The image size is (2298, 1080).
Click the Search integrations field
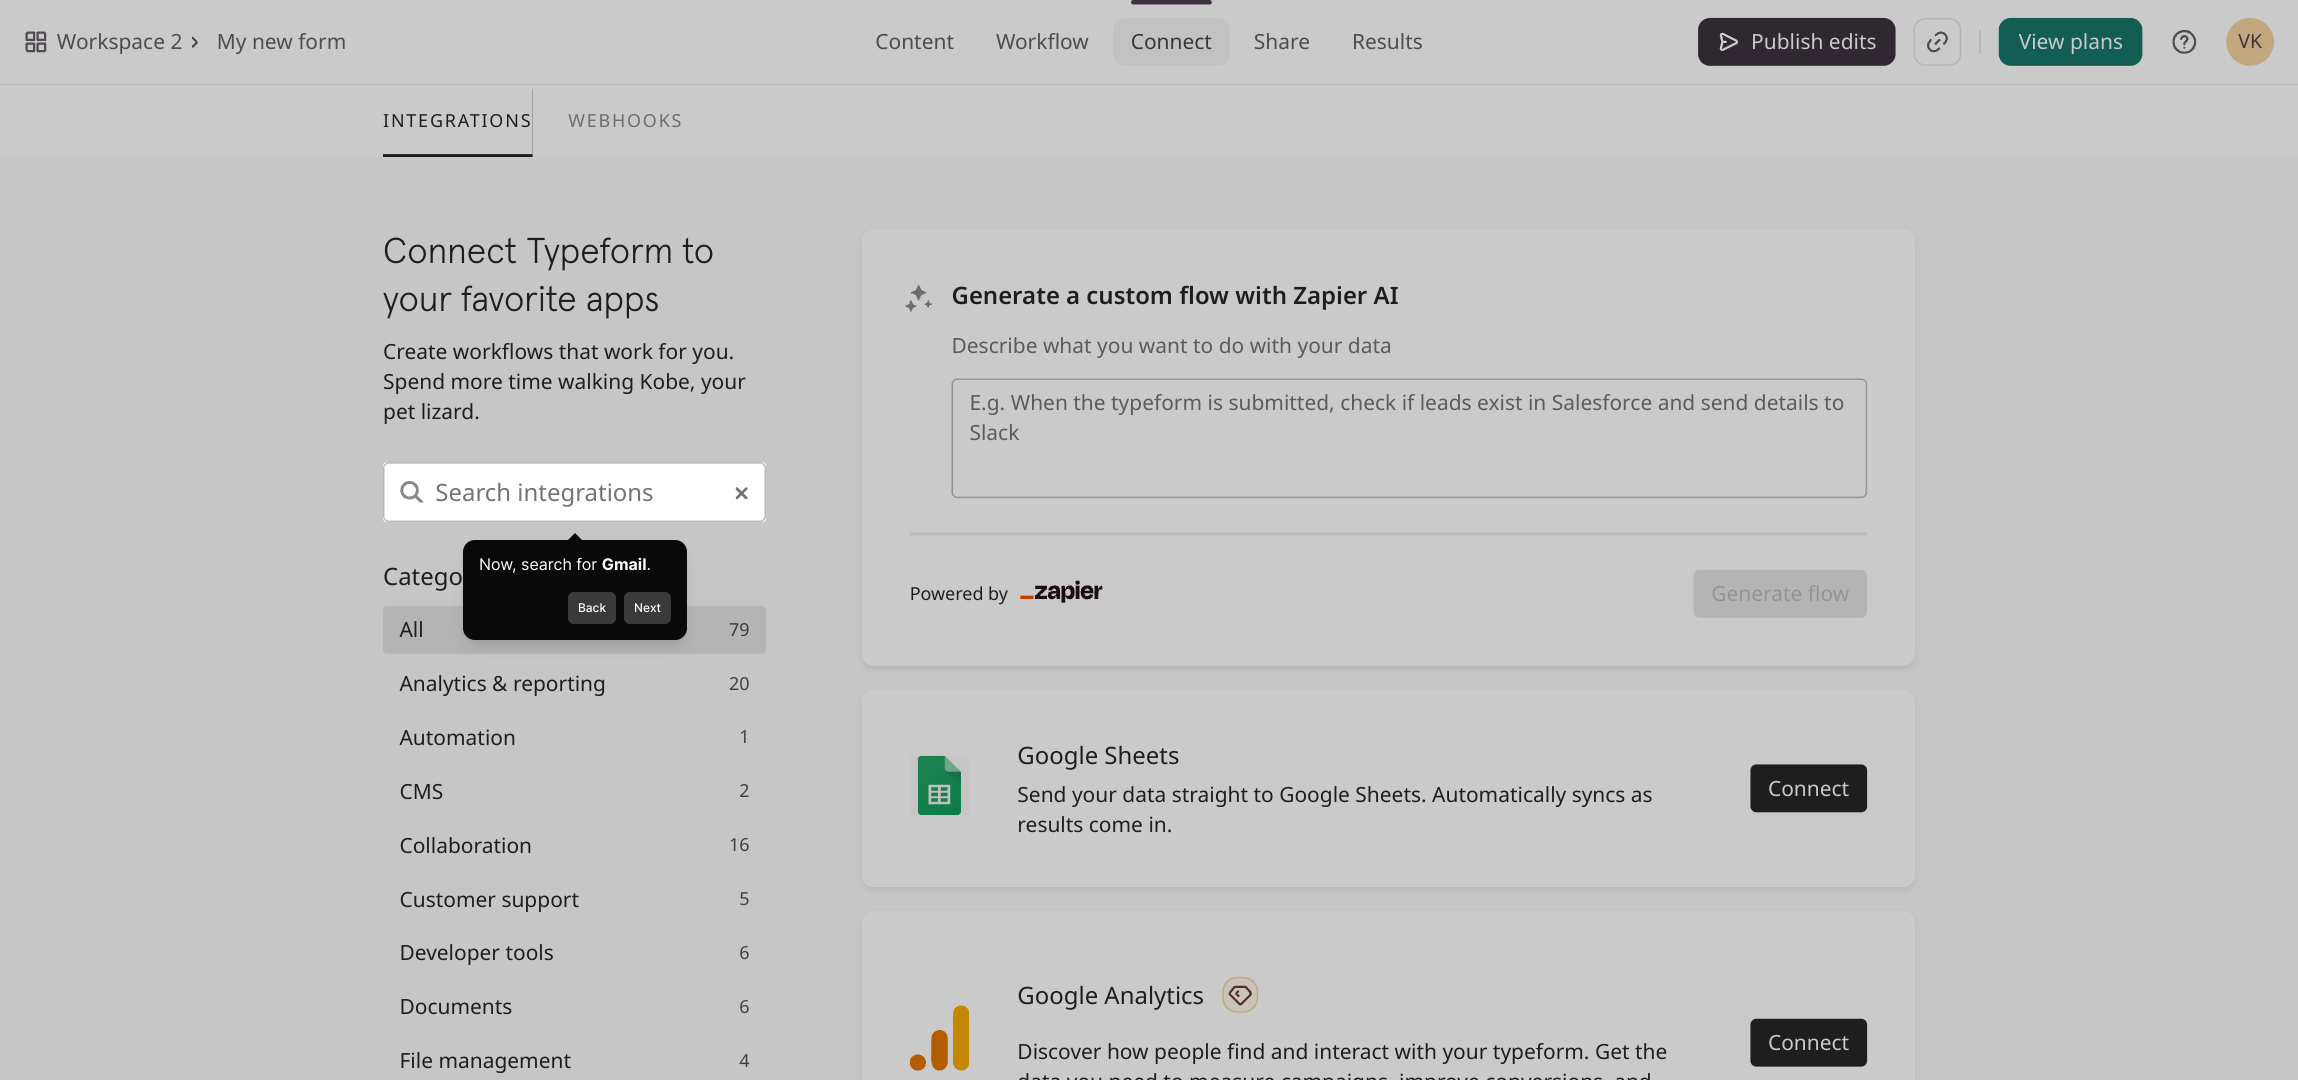[x=574, y=492]
